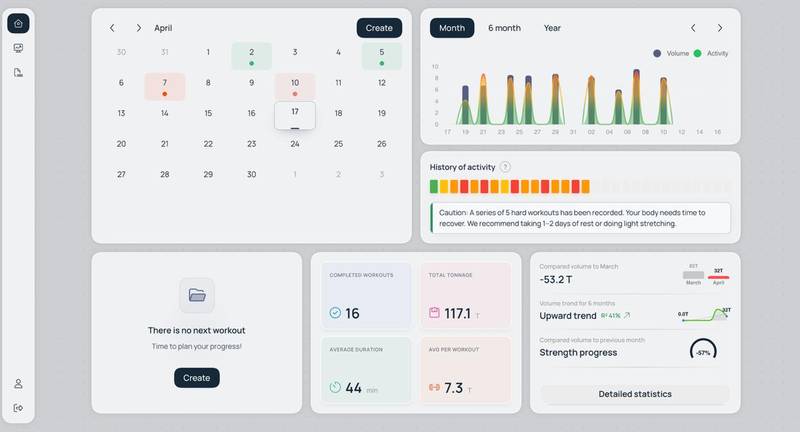The width and height of the screenshot is (800, 432).
Task: Go to previous month in calendar
Action: [x=112, y=28]
